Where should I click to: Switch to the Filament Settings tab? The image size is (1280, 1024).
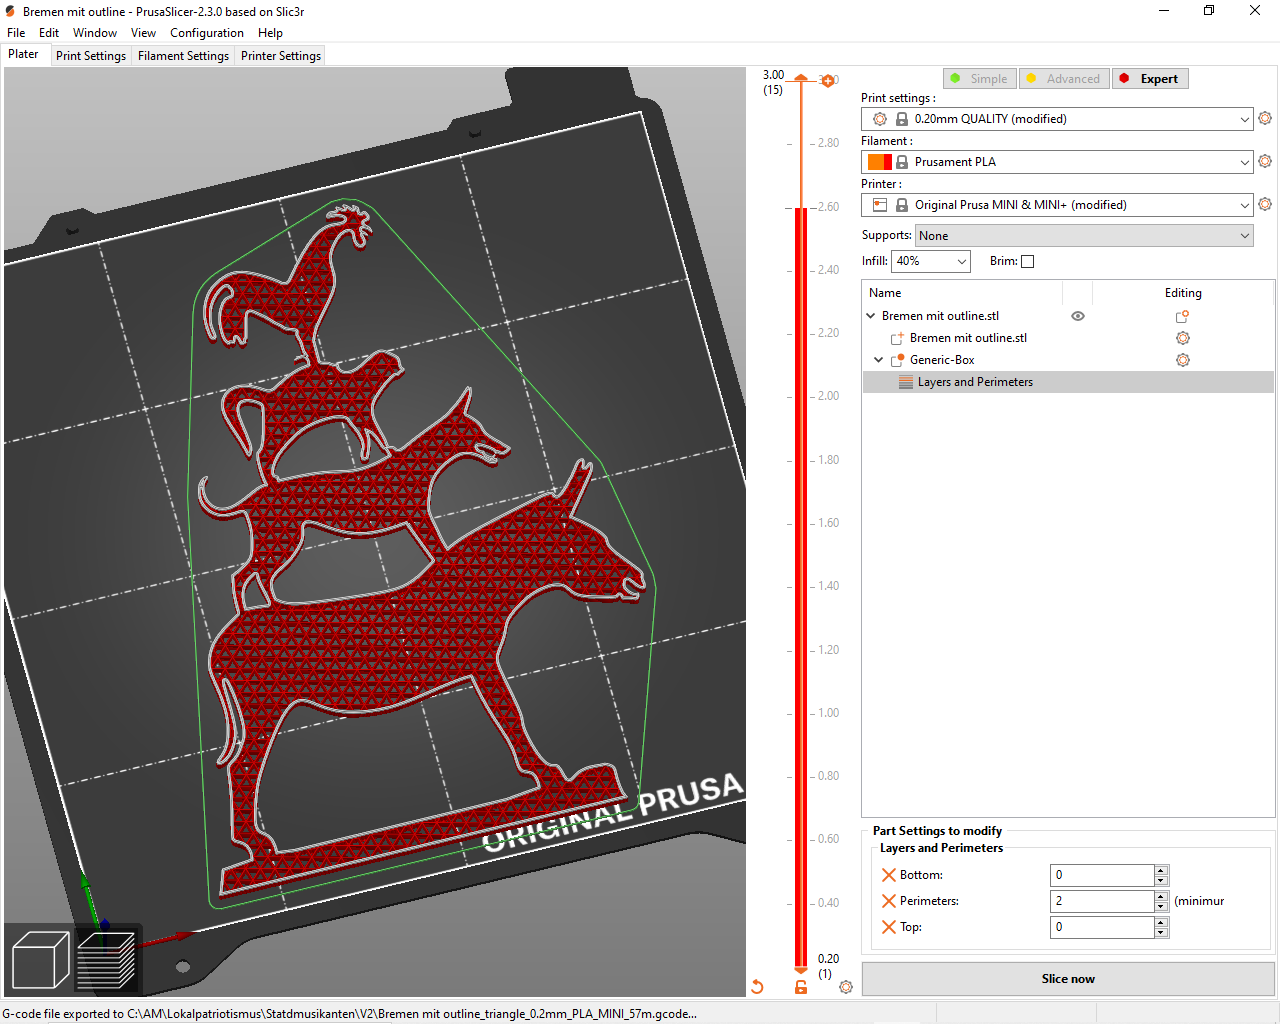(x=183, y=56)
